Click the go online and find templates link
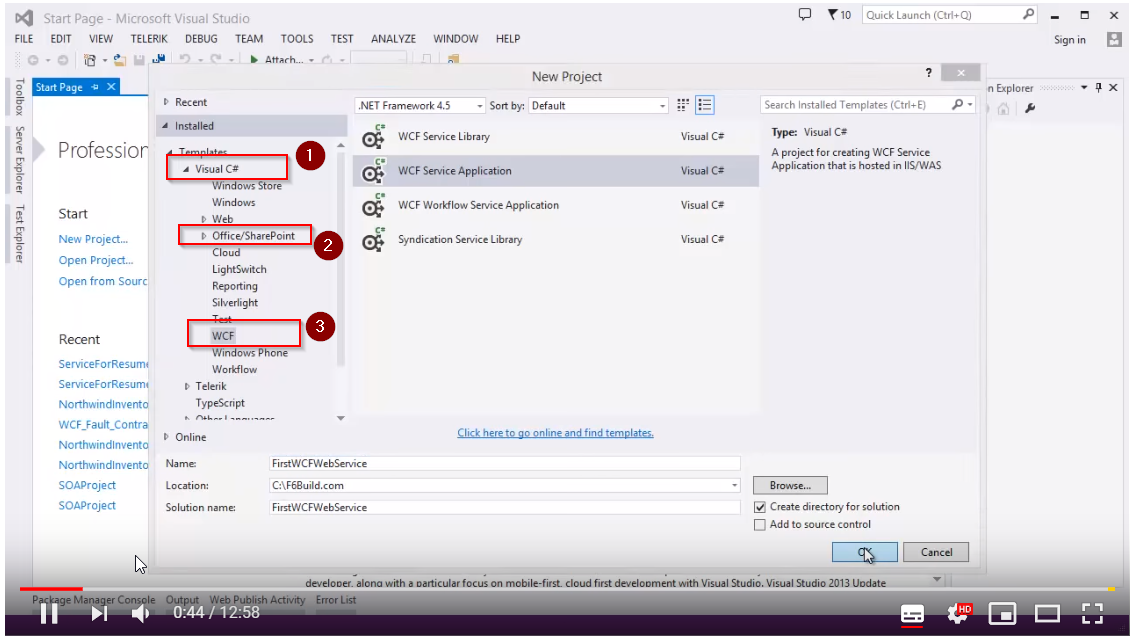Viewport: 1130px width, 639px height. (555, 433)
